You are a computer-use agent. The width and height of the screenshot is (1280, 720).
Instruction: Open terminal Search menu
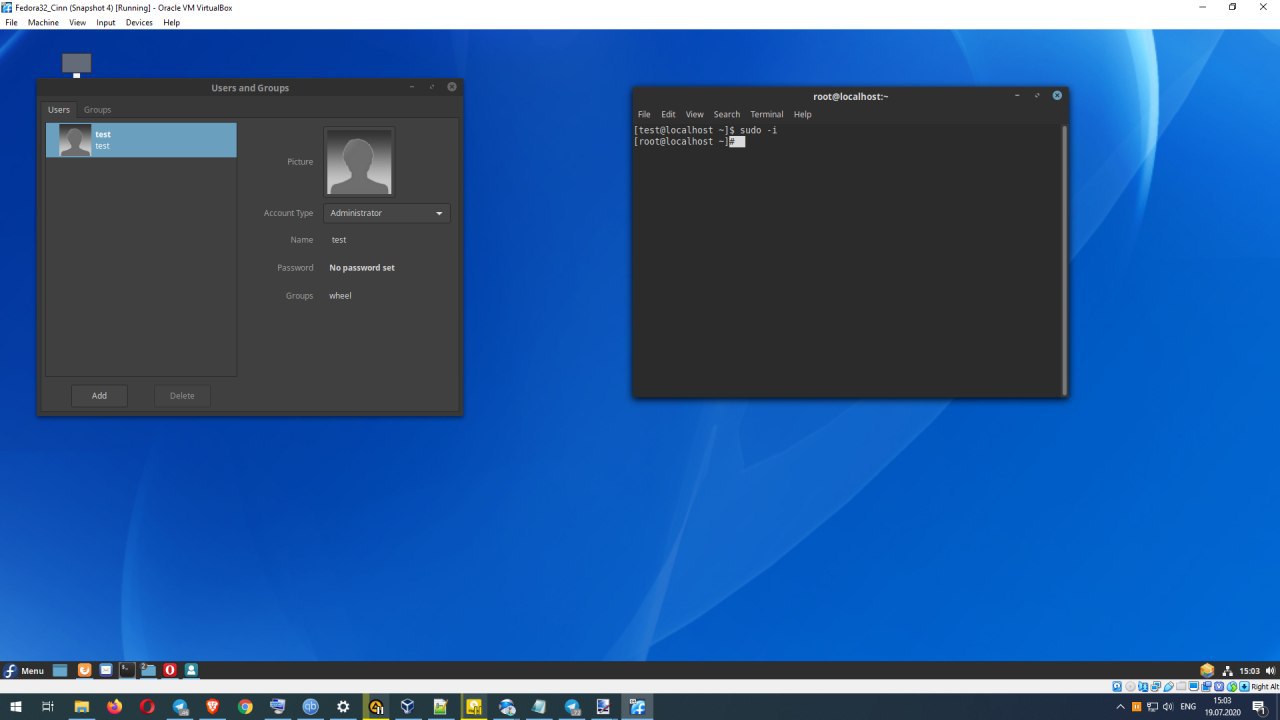click(727, 114)
